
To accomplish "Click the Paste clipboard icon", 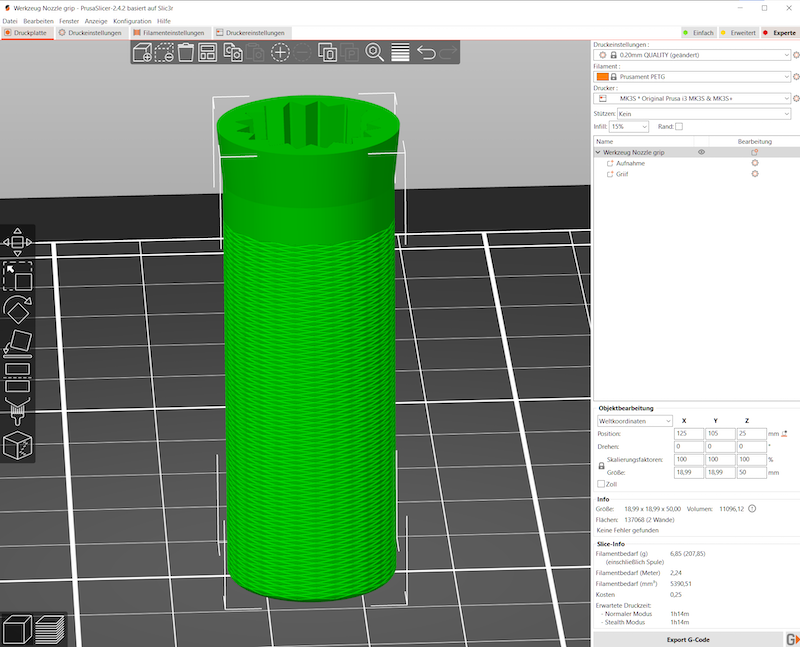I will (x=255, y=53).
